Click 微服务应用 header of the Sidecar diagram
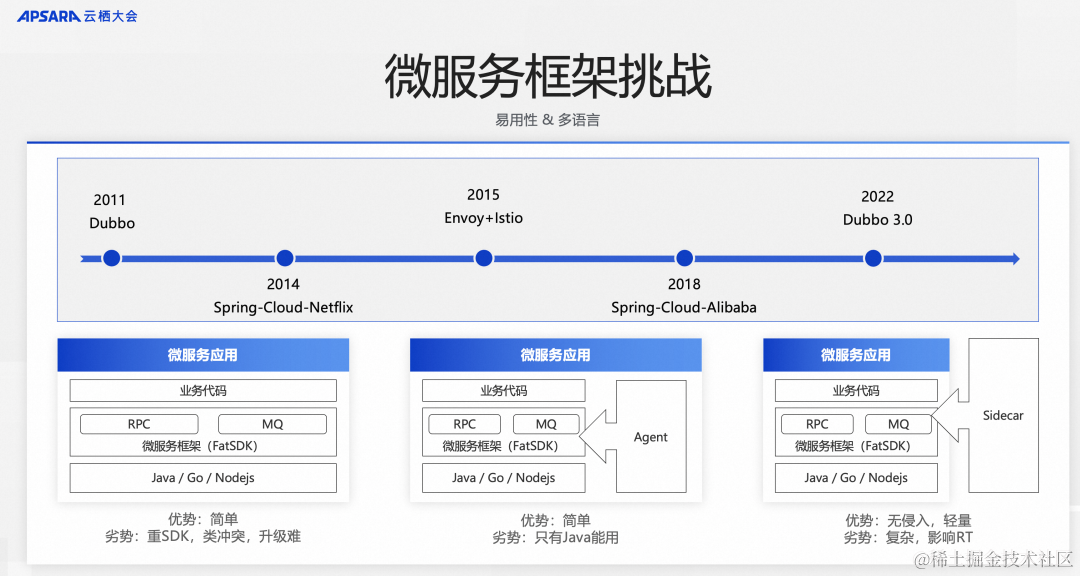 (856, 355)
